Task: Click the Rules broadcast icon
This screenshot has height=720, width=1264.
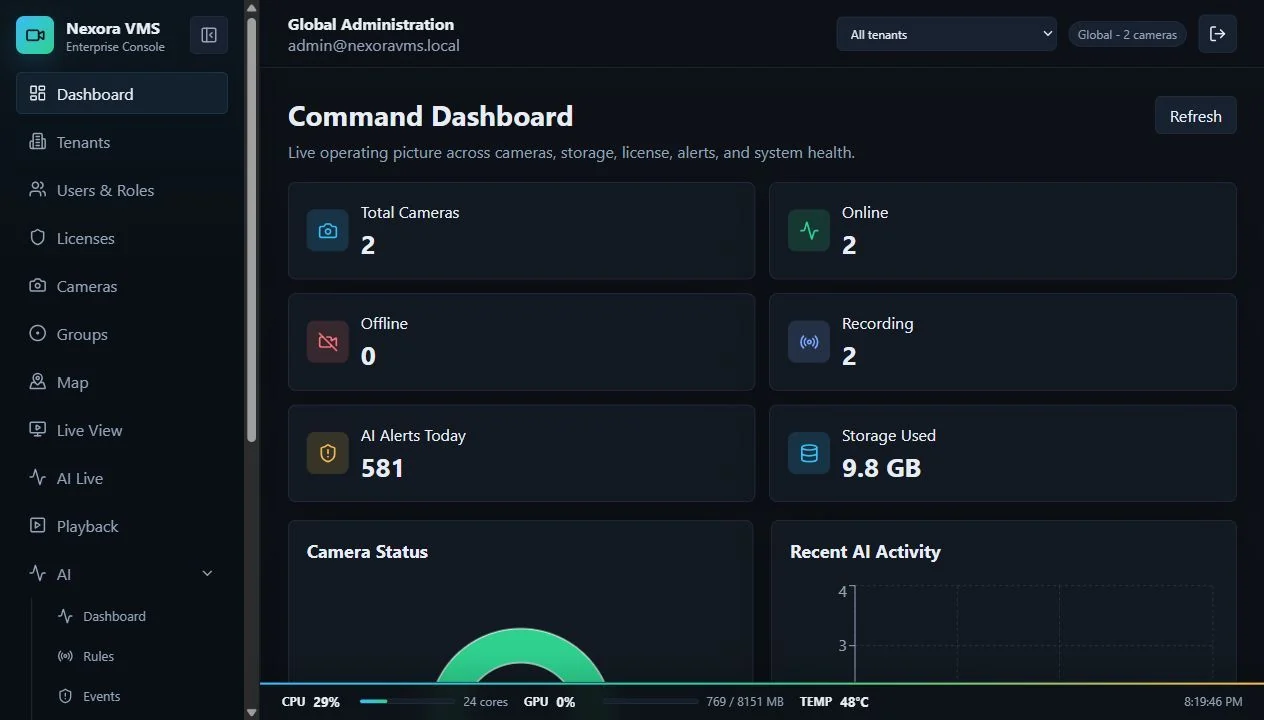Action: pos(66,656)
